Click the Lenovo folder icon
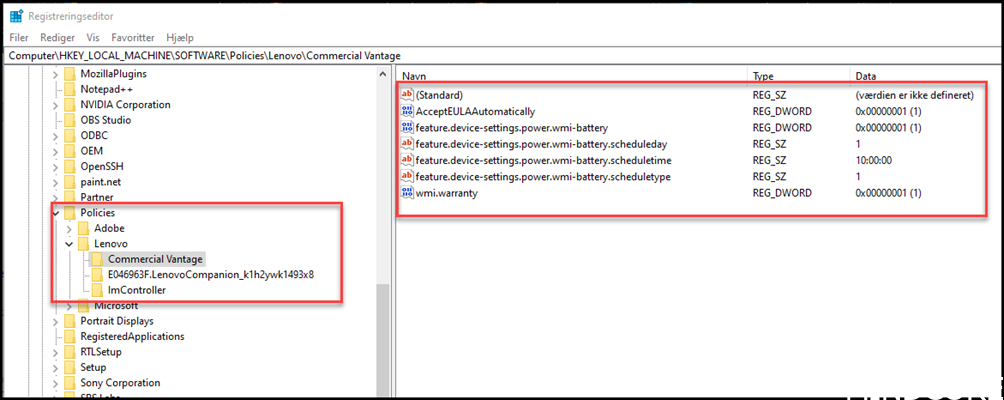 (x=83, y=244)
